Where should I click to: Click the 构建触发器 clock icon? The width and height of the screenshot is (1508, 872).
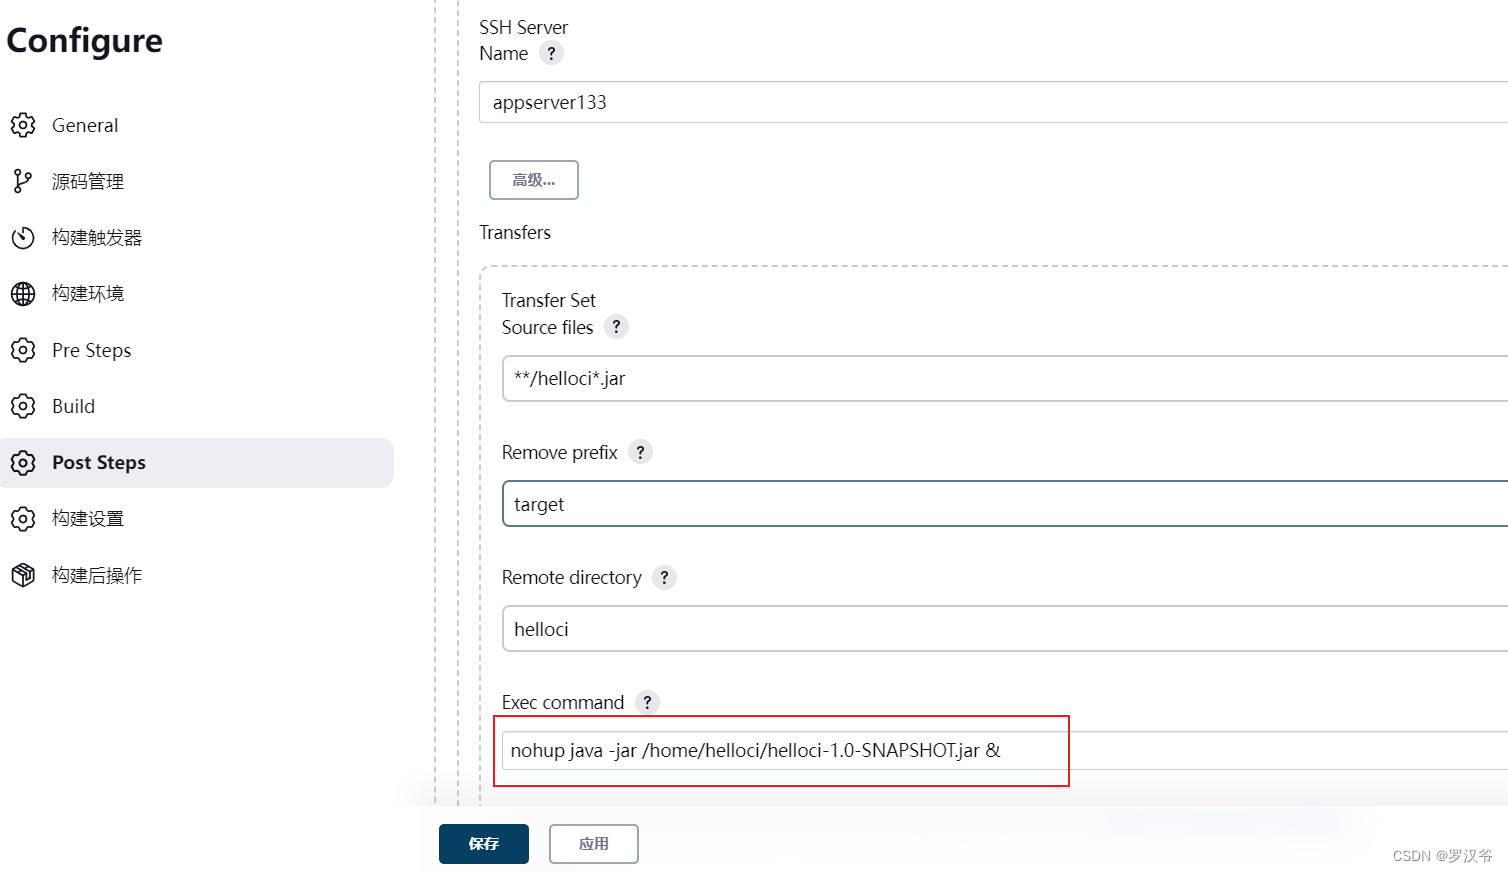click(23, 238)
